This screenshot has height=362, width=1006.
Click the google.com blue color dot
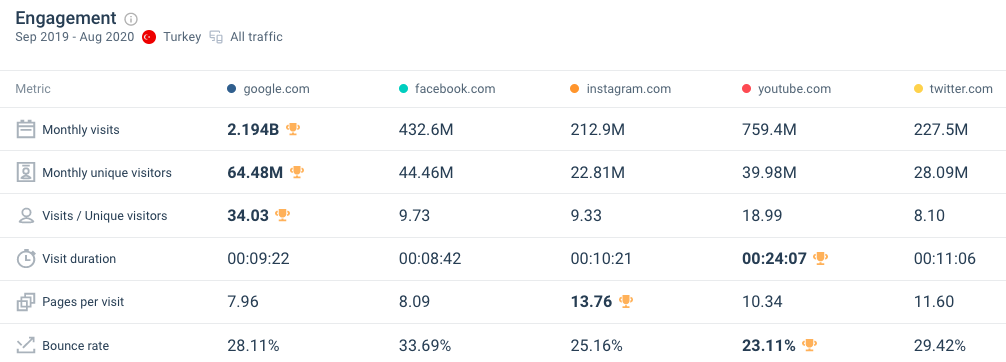pyautogui.click(x=232, y=89)
